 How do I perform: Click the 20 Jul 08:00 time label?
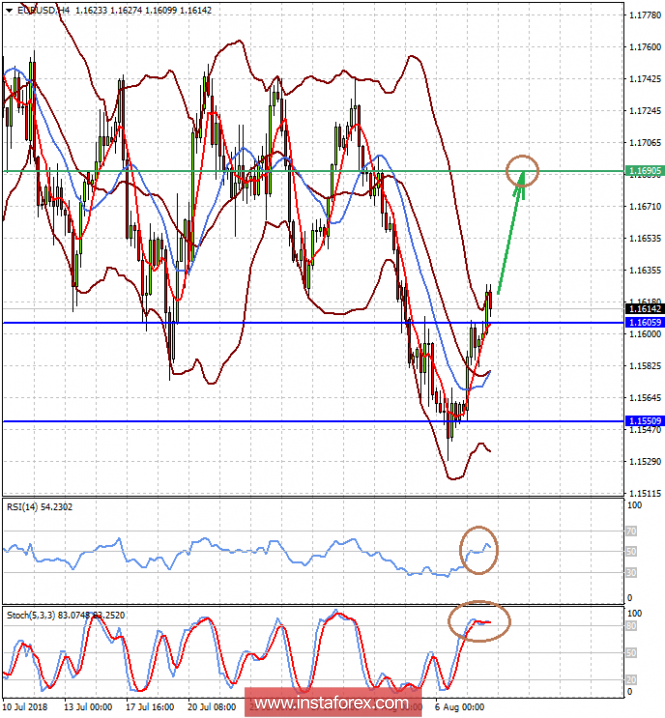tap(212, 707)
